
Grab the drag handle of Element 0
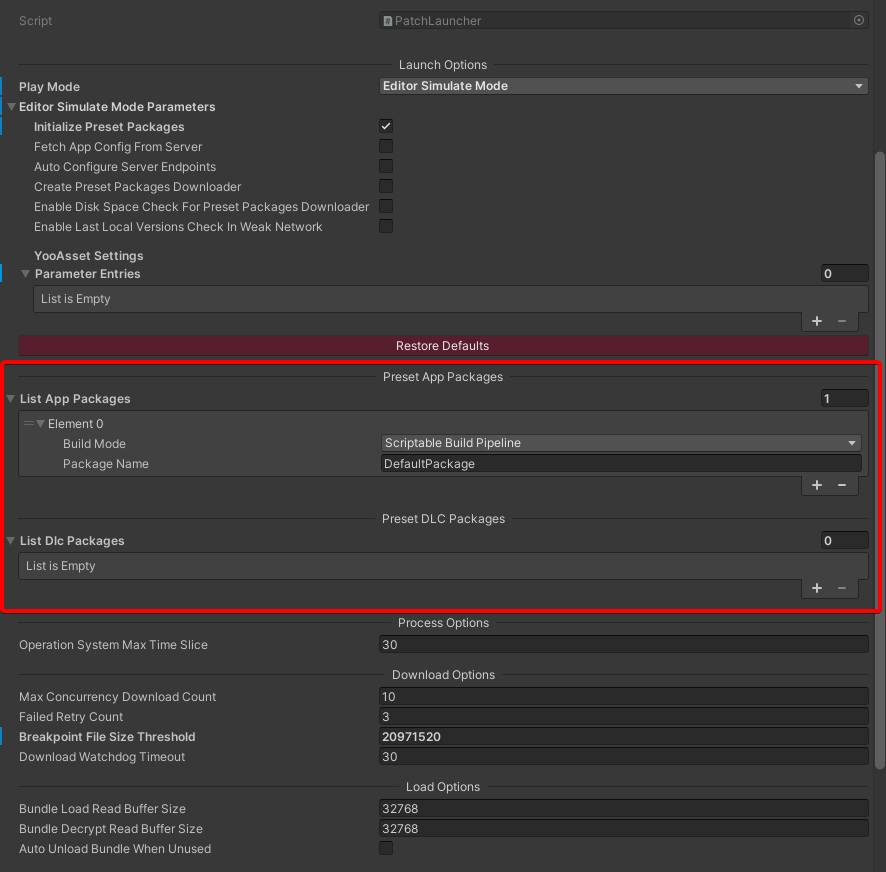click(29, 424)
